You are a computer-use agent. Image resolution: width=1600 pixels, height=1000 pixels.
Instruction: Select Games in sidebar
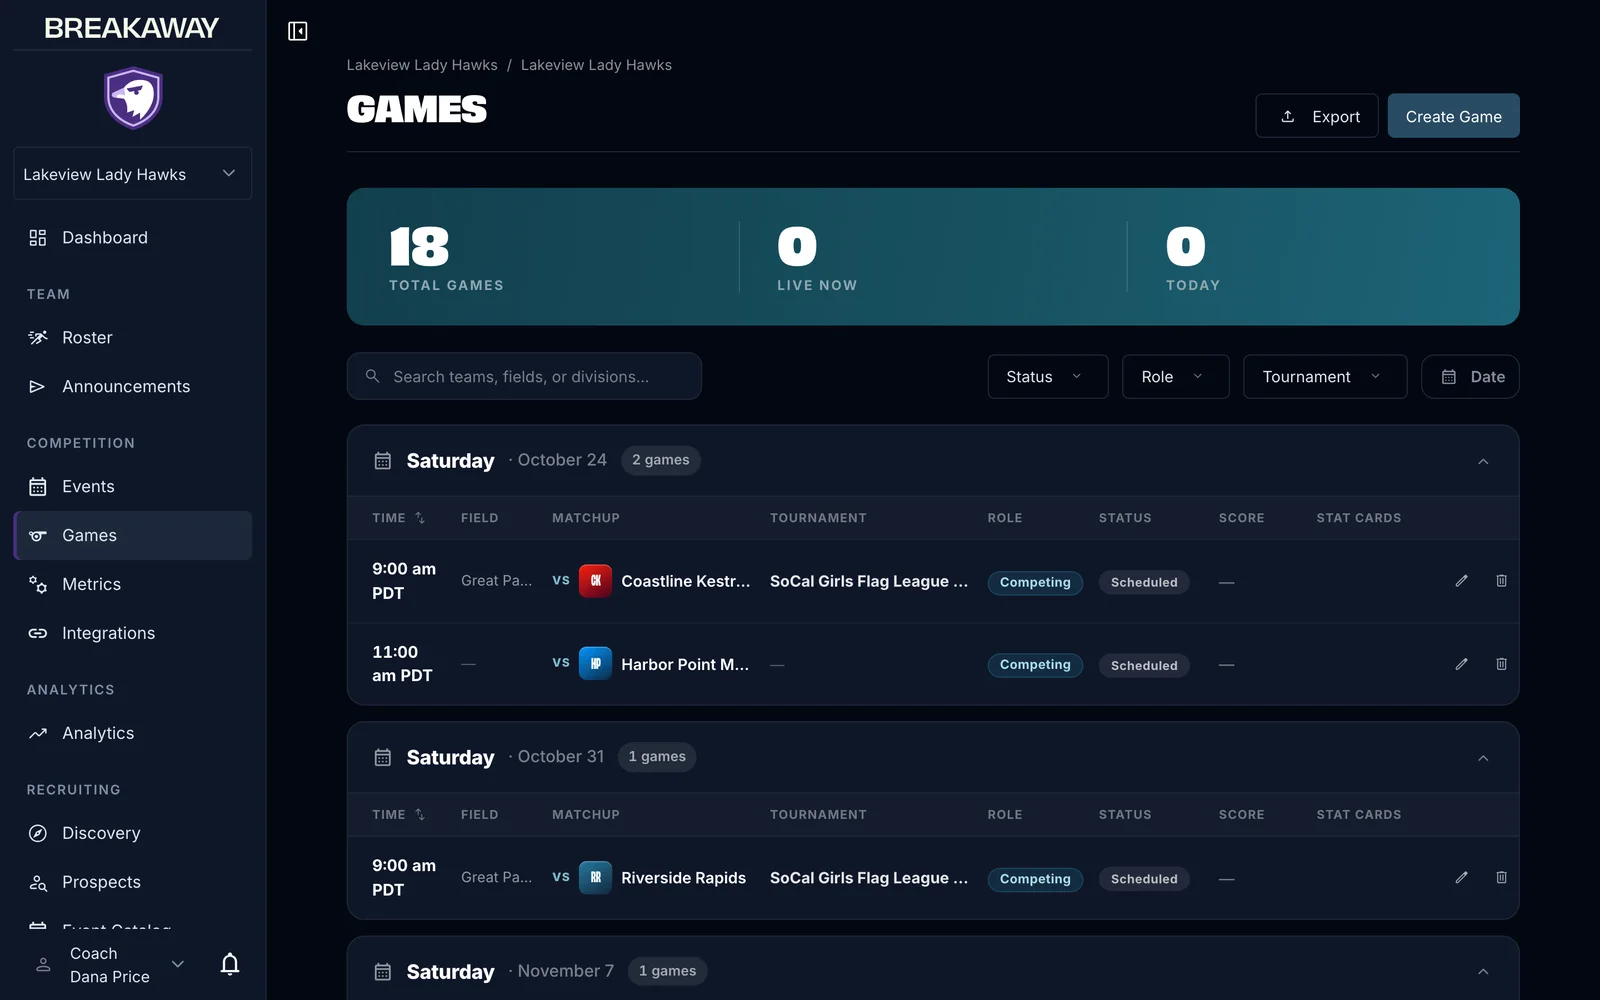point(132,536)
